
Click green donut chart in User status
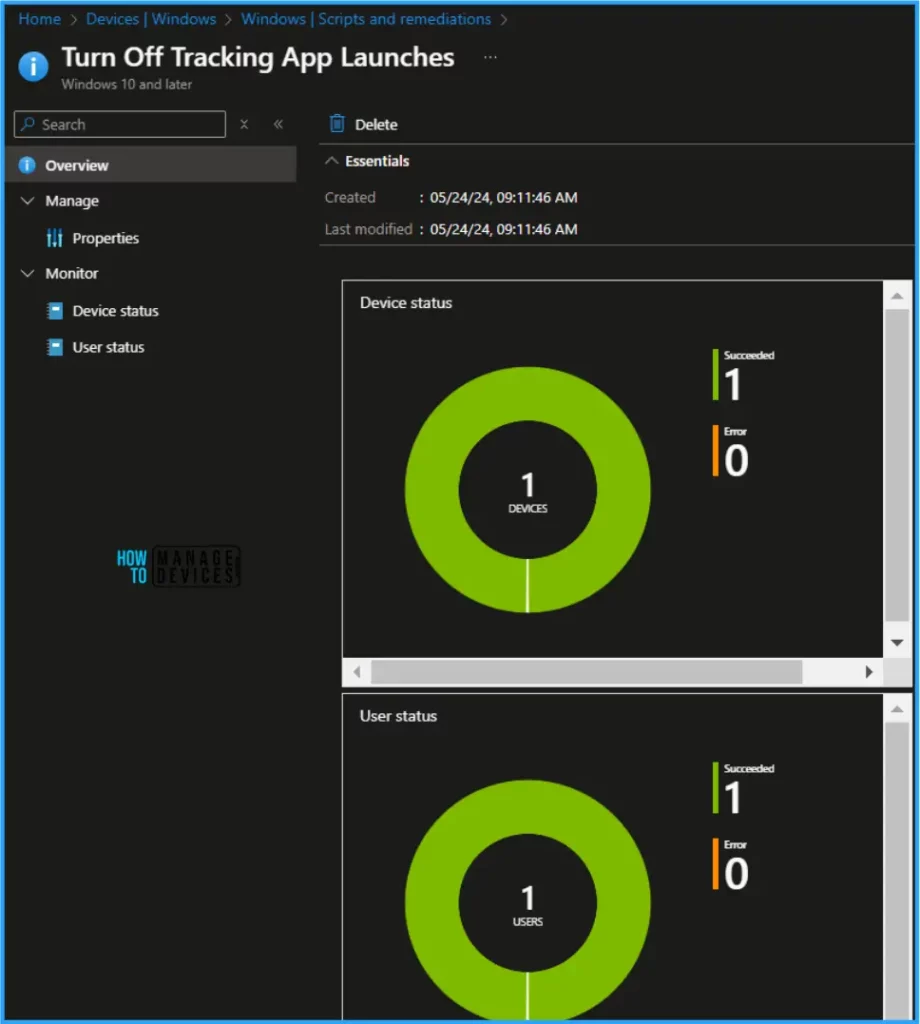tap(528, 805)
